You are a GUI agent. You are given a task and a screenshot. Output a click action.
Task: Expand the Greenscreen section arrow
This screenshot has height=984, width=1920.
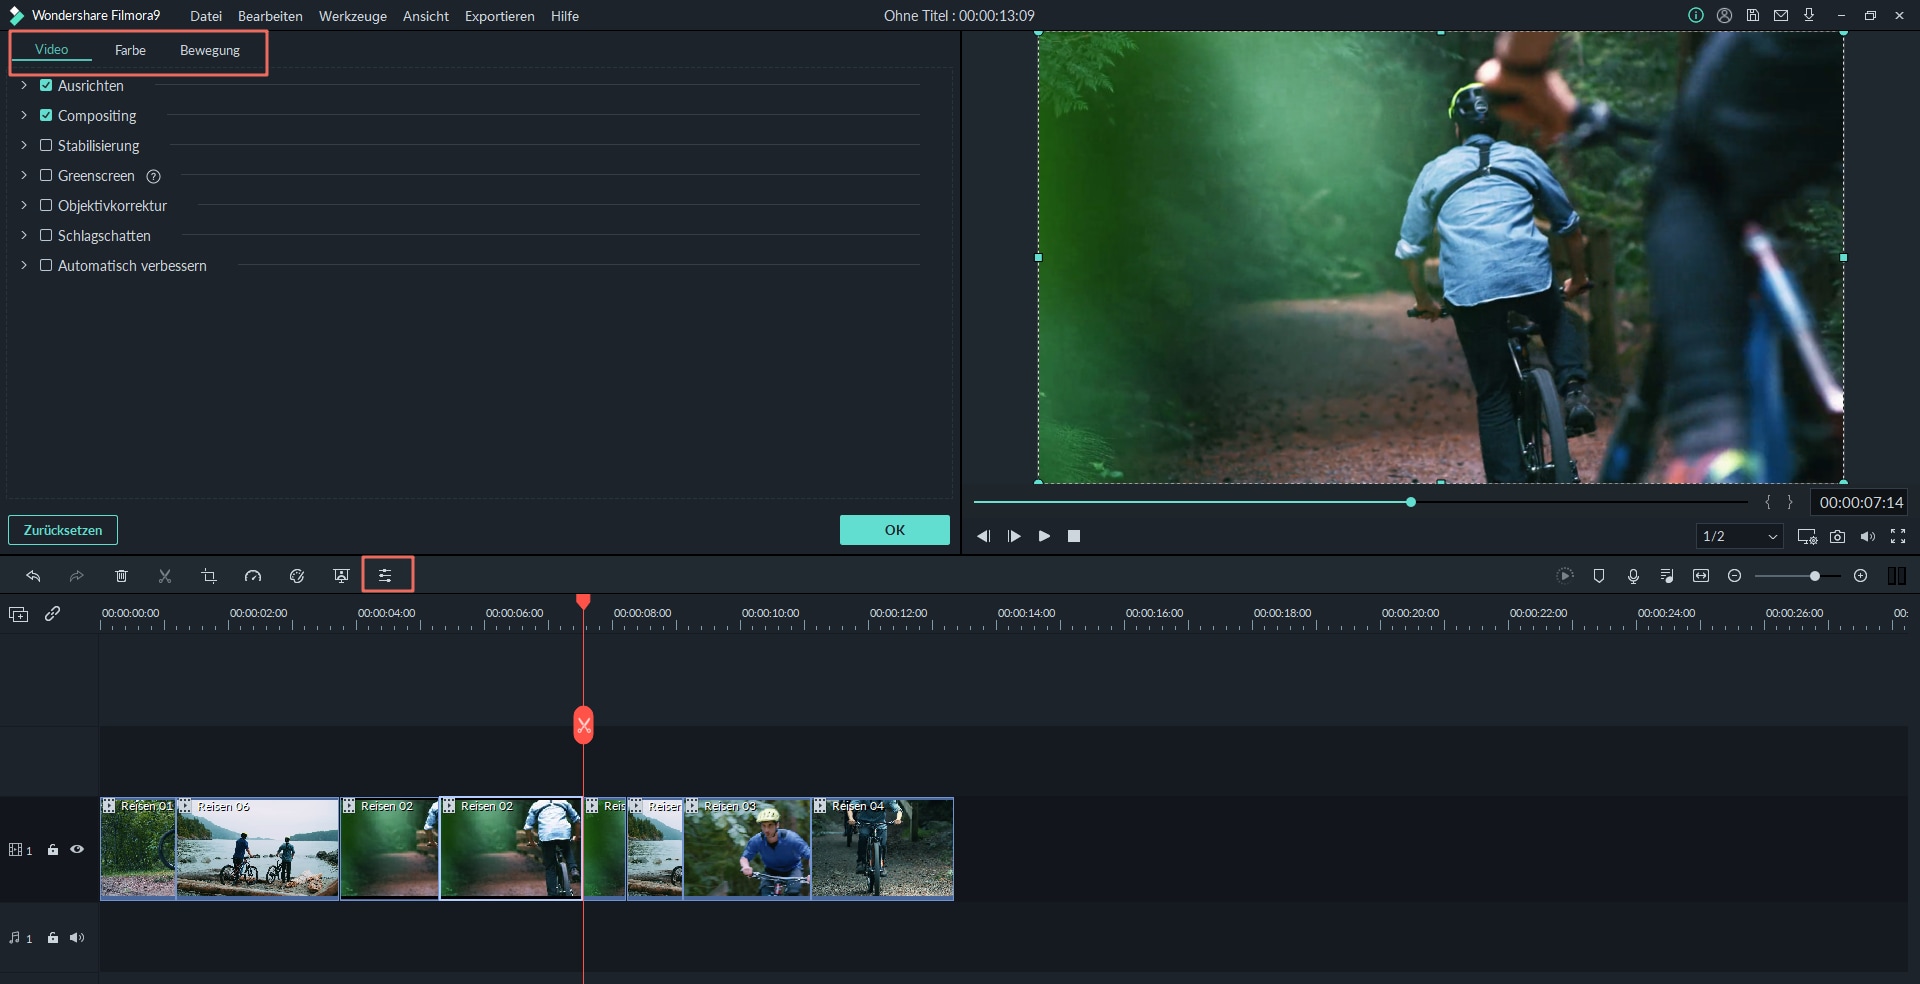(x=24, y=176)
